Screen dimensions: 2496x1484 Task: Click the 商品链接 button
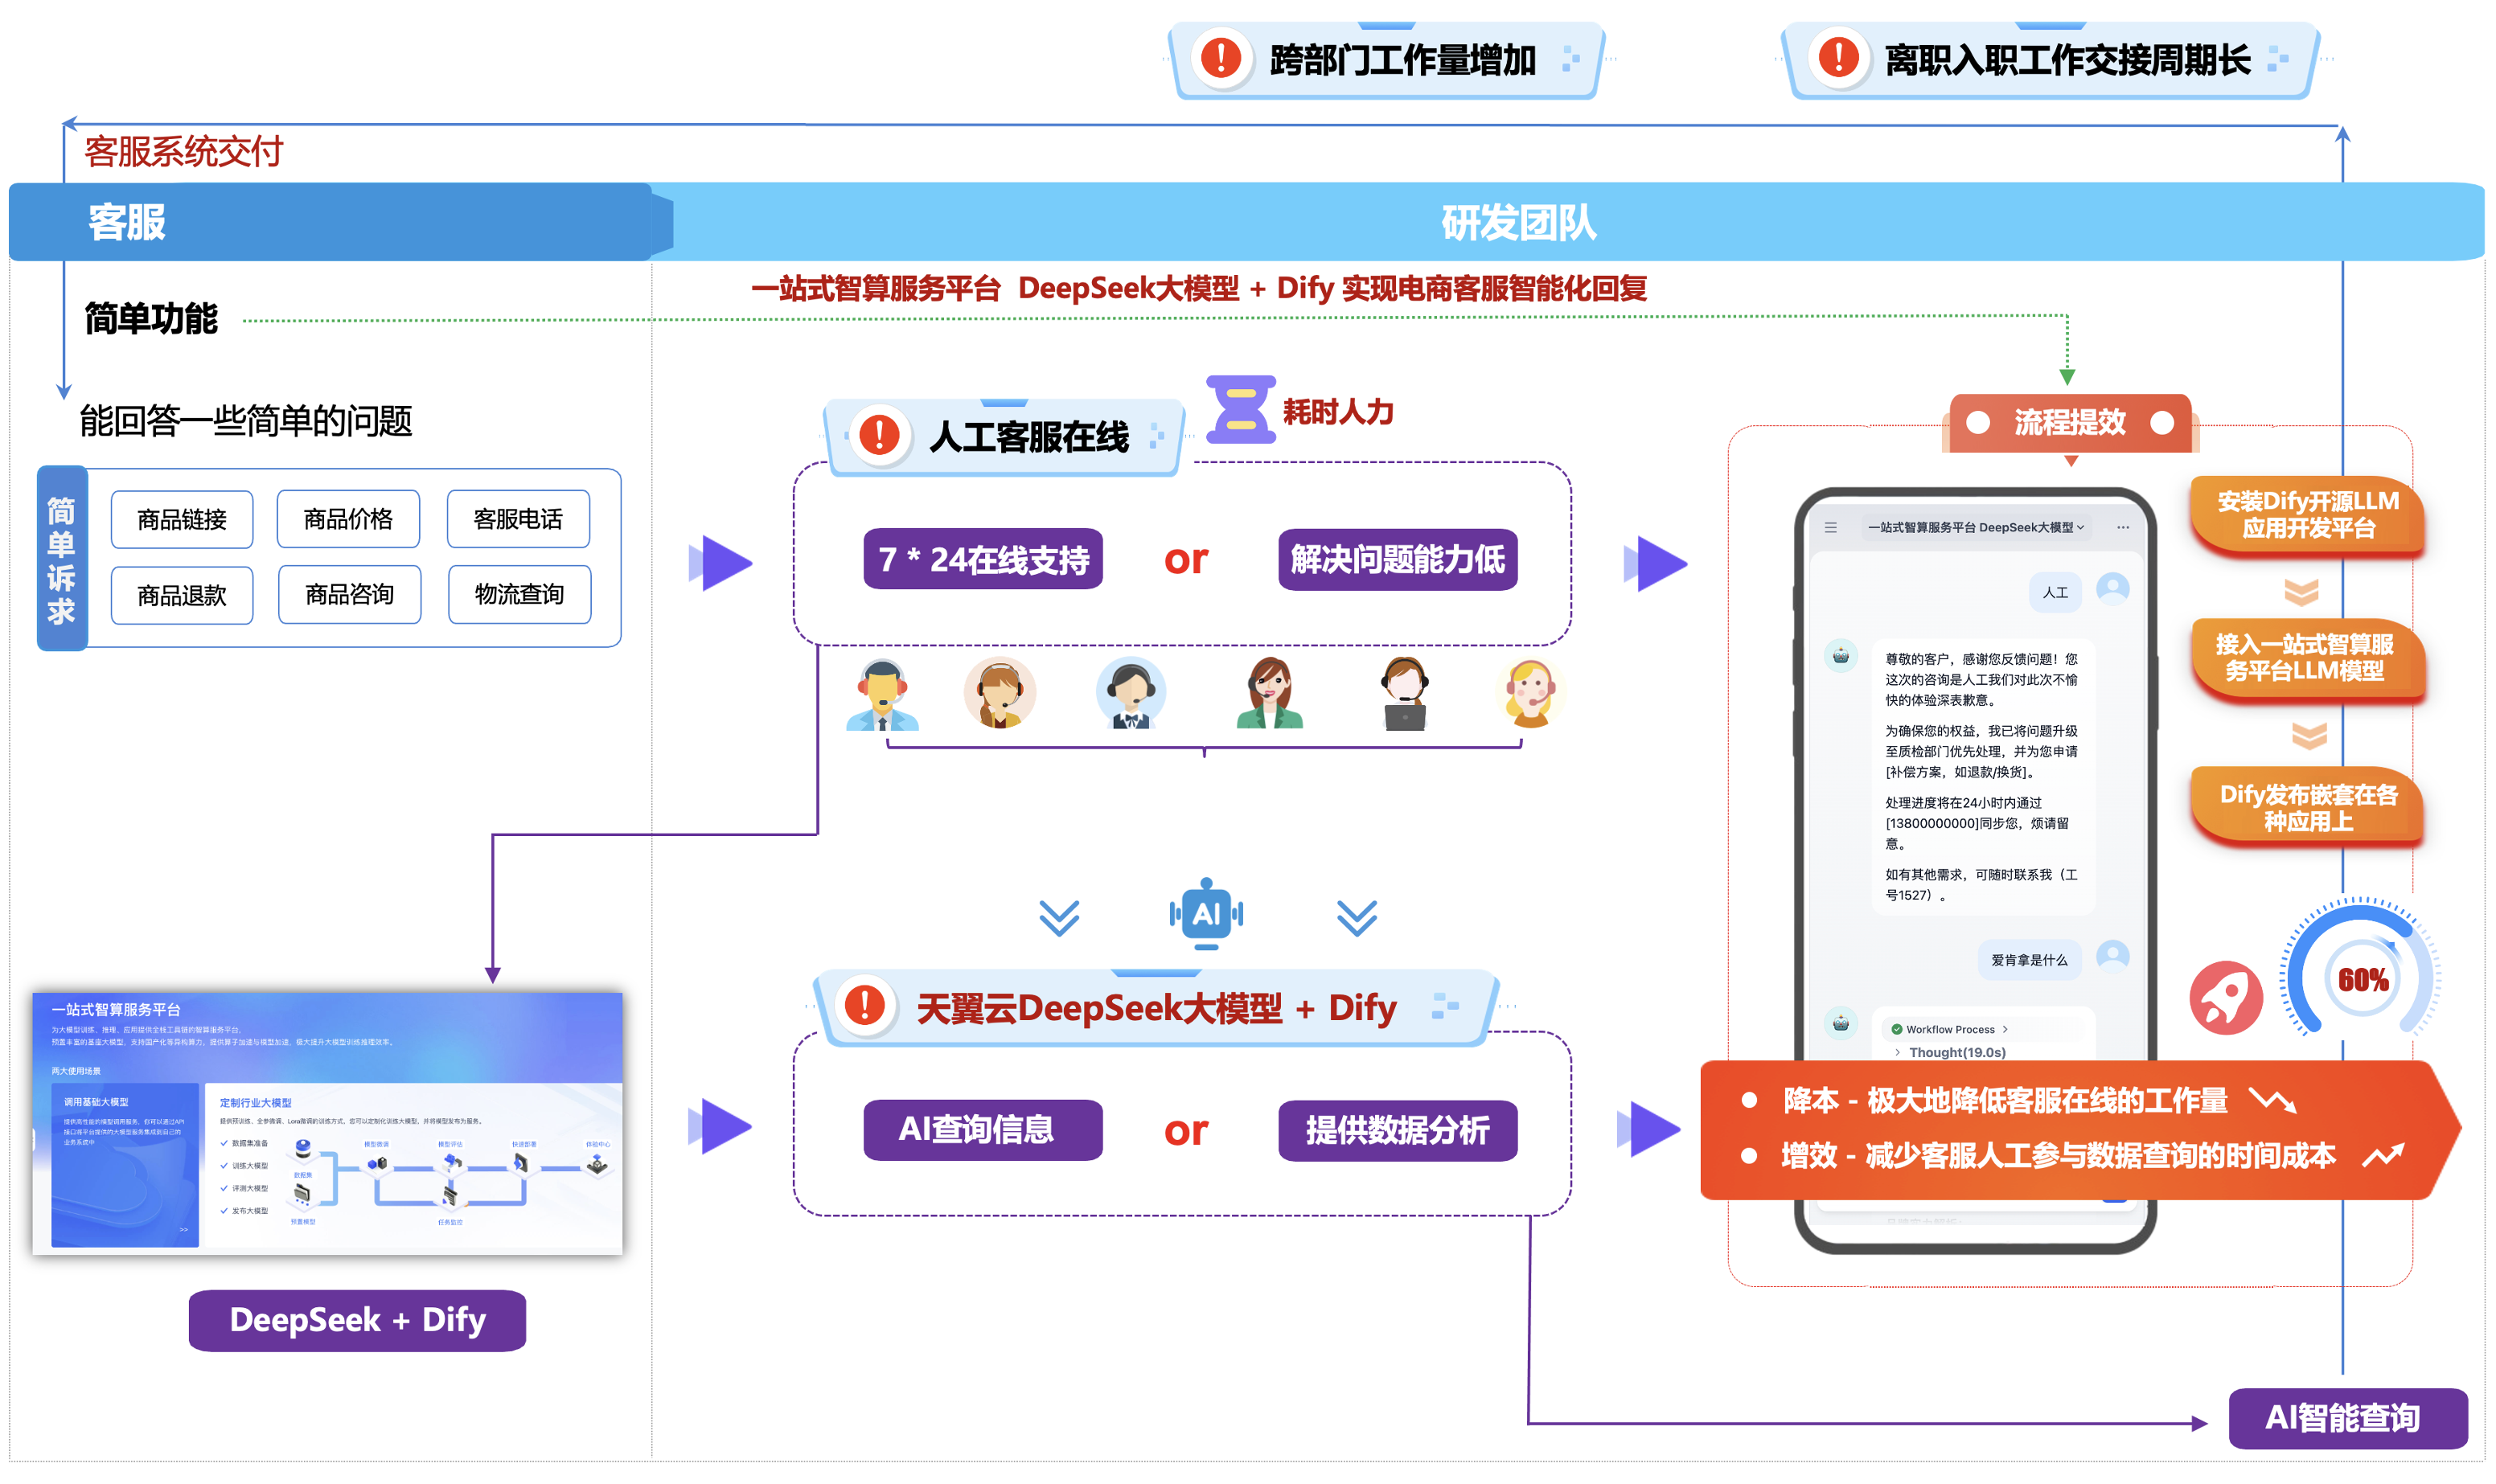181,519
